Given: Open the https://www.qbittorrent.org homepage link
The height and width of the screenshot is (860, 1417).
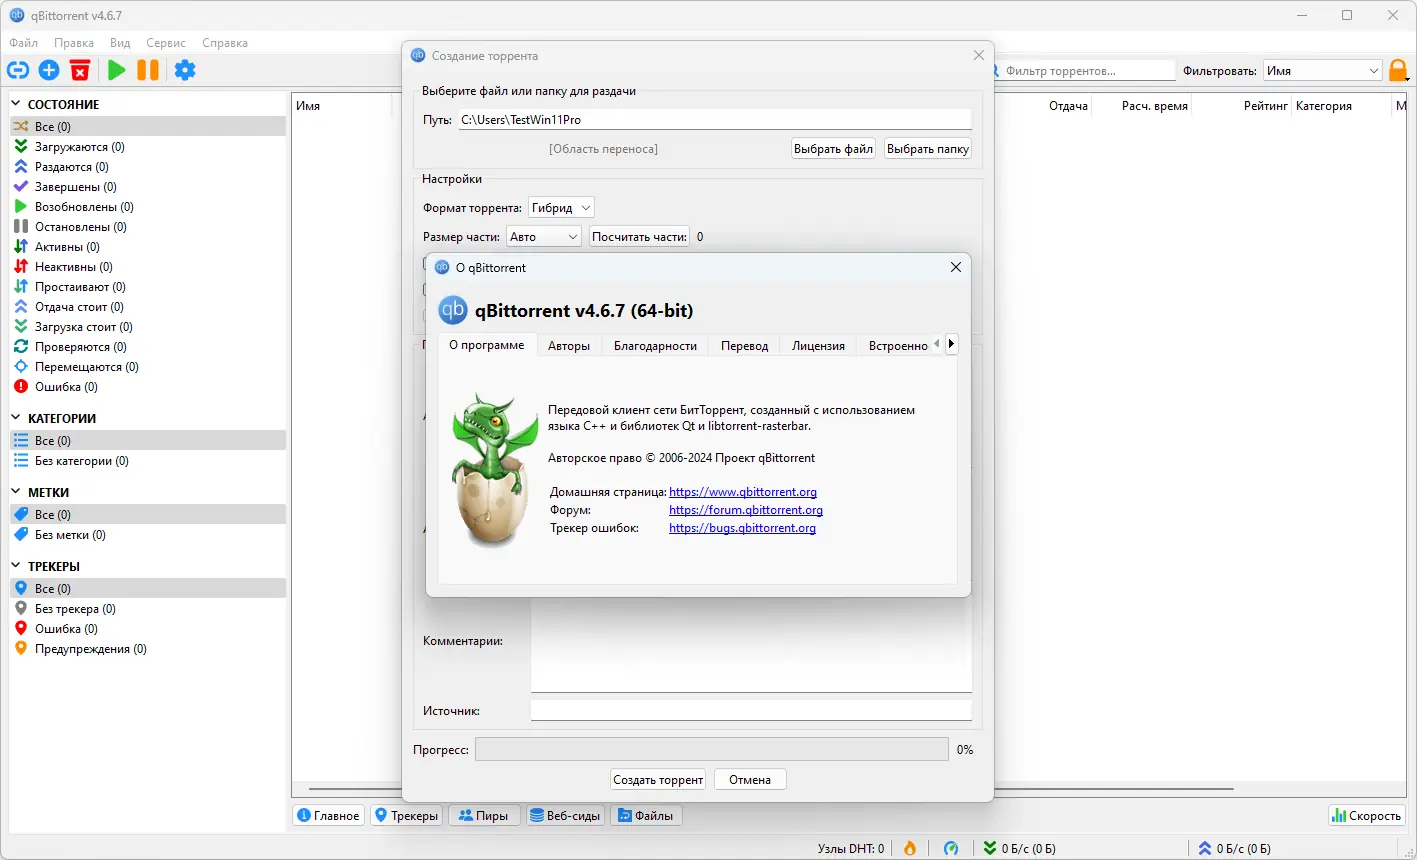Looking at the screenshot, I should point(743,492).
